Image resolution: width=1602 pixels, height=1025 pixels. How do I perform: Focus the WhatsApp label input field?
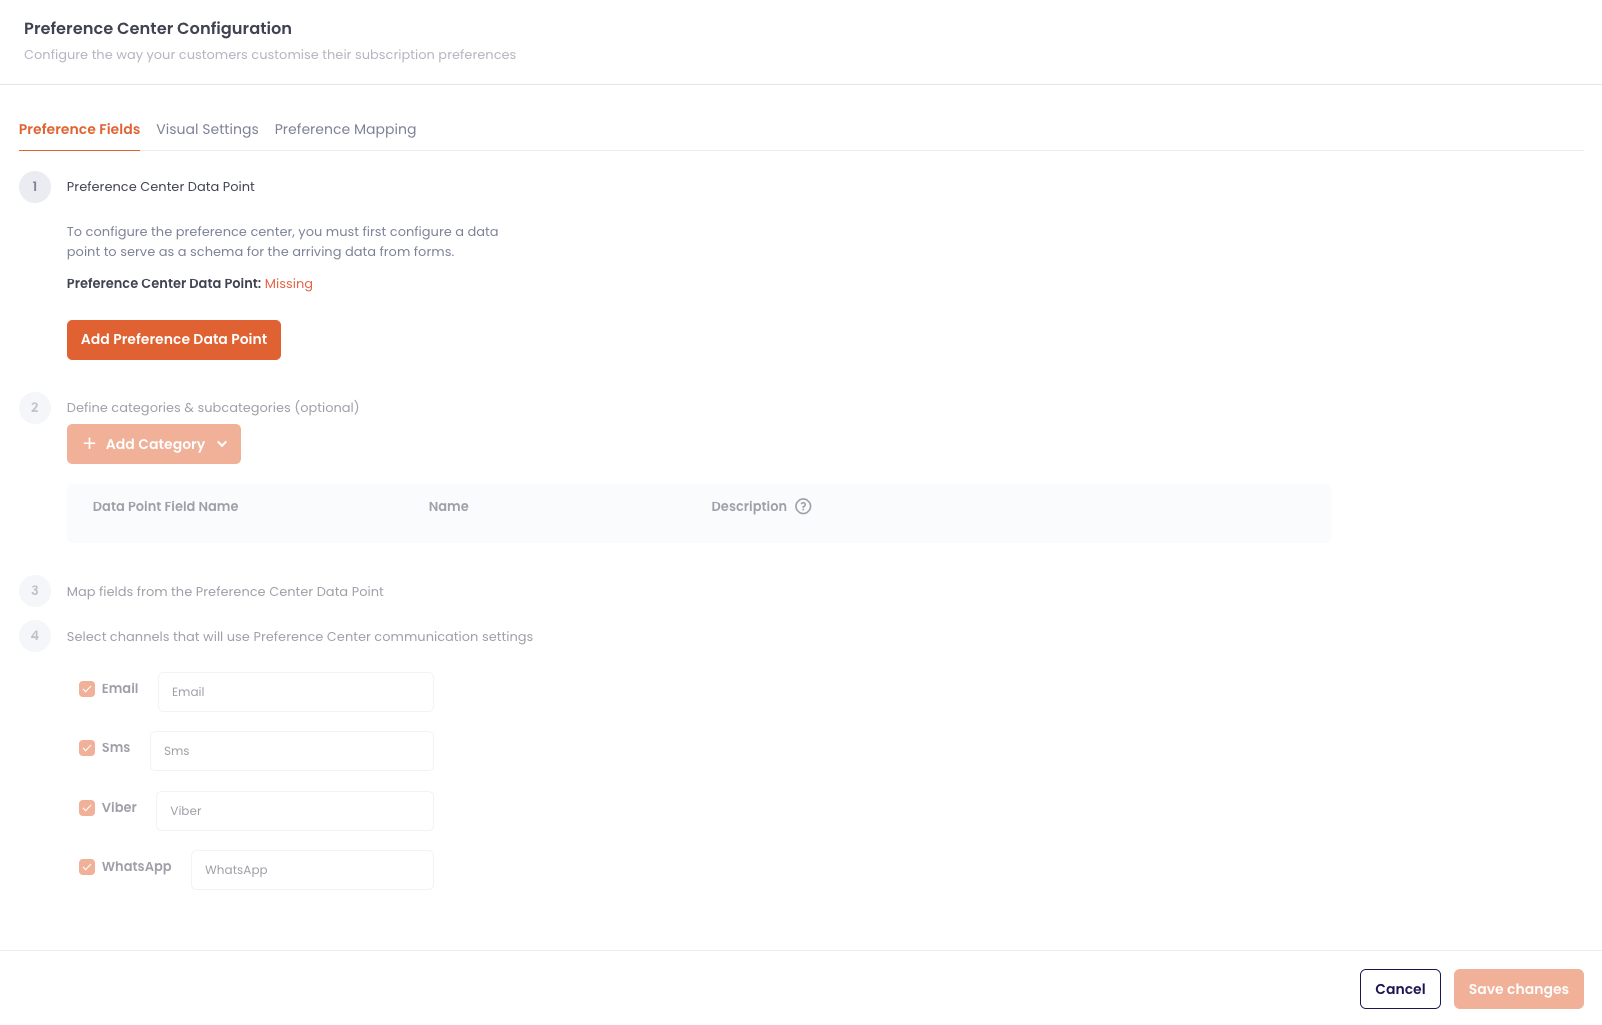[312, 870]
